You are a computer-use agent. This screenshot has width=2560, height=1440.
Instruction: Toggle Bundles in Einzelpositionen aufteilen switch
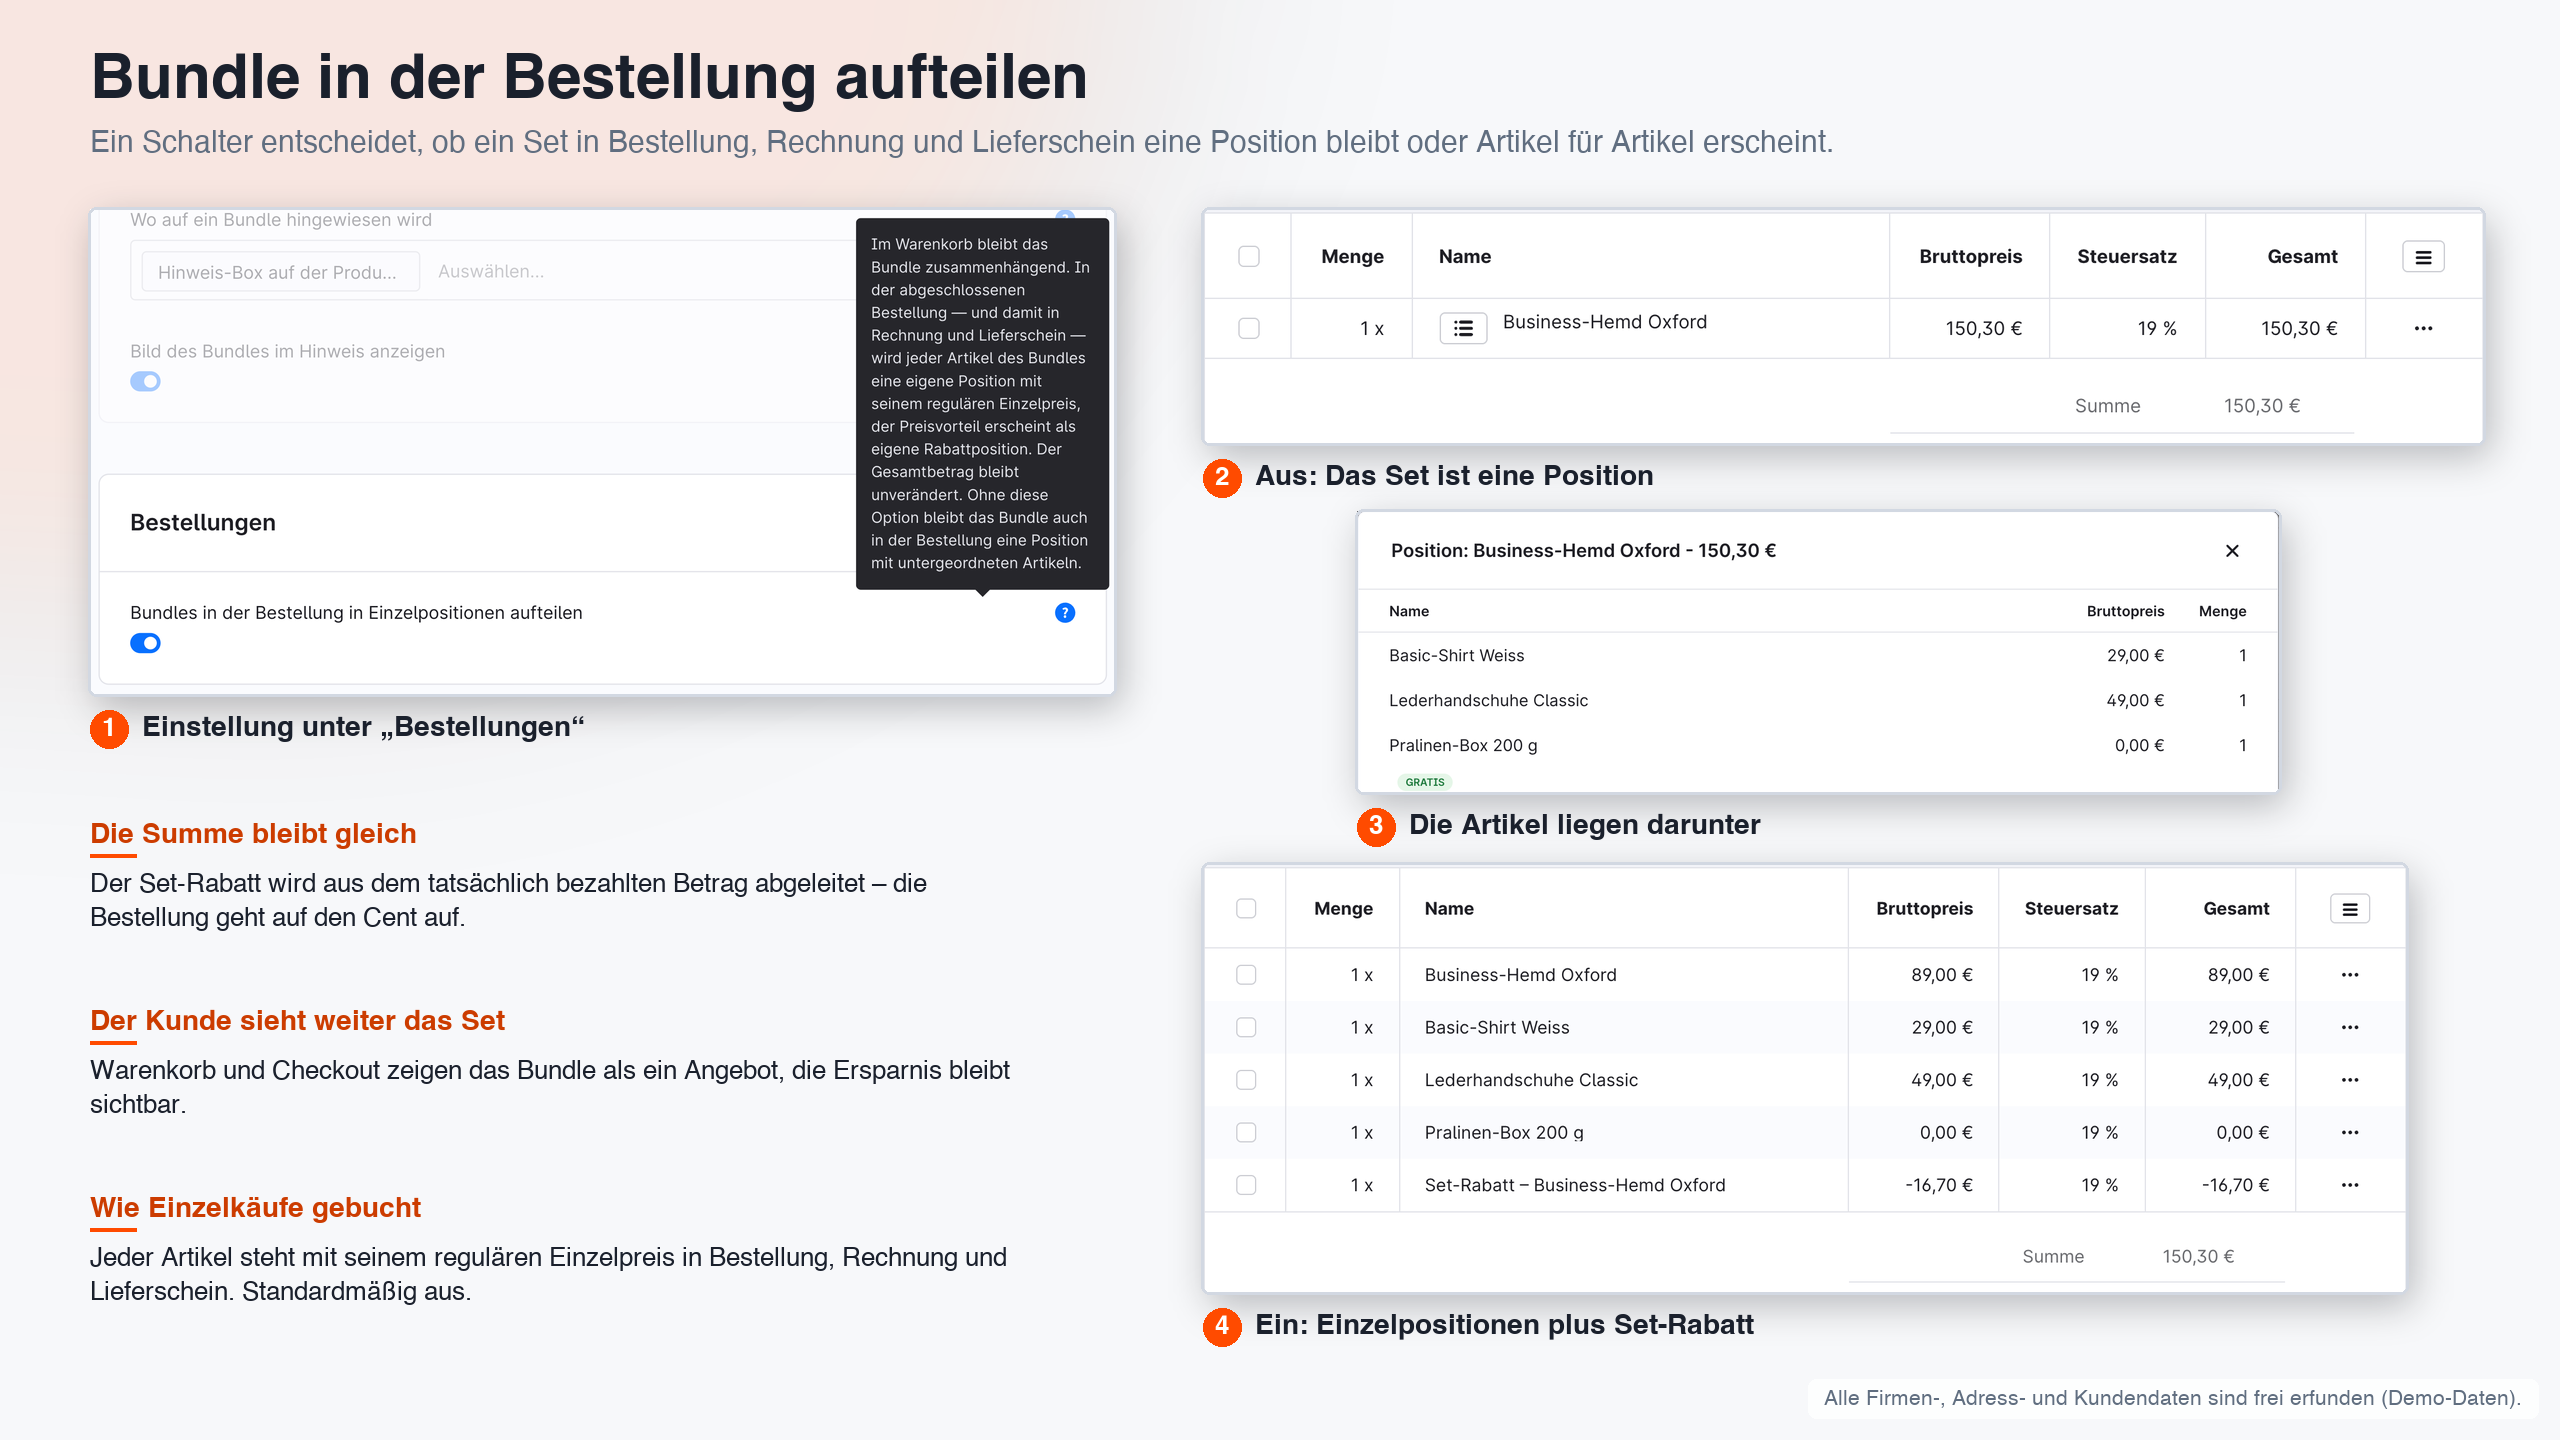pyautogui.click(x=145, y=643)
